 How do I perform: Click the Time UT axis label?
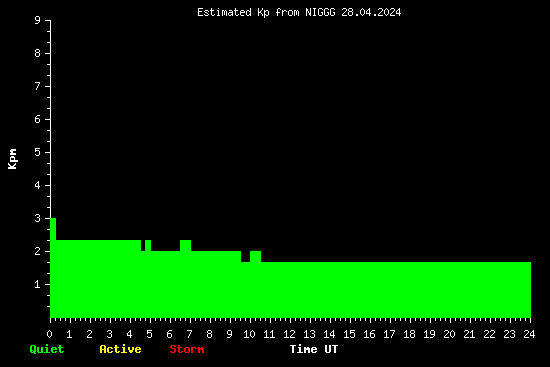pos(314,349)
